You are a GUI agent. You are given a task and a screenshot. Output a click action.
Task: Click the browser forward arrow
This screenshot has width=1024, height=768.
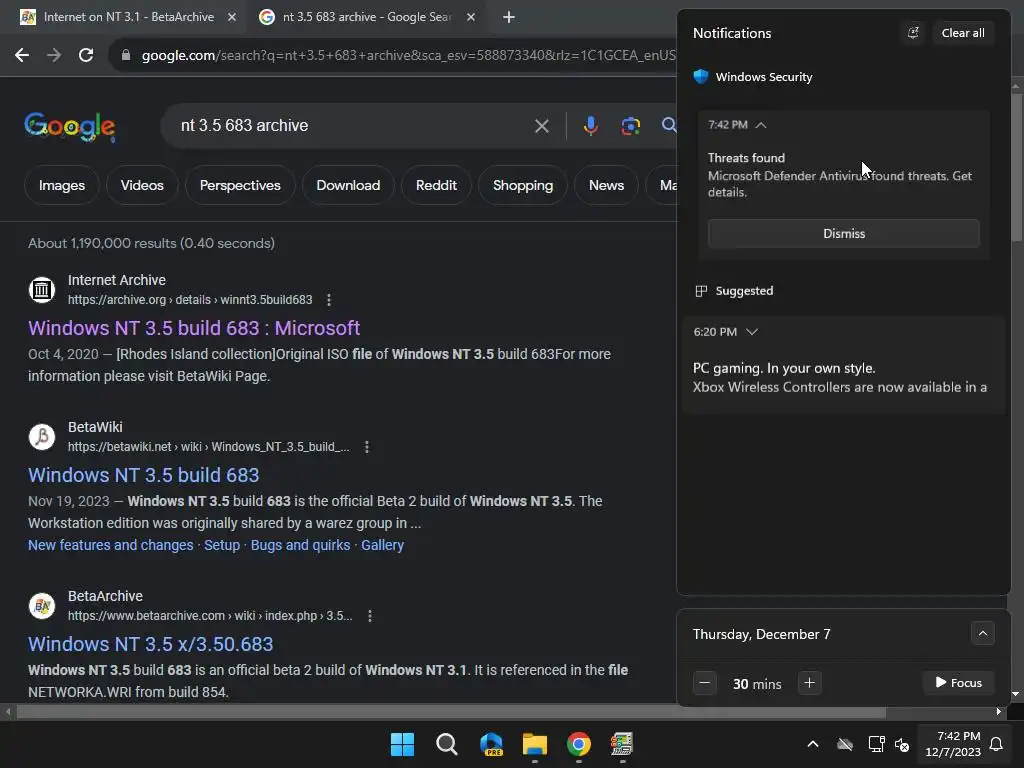pos(54,56)
